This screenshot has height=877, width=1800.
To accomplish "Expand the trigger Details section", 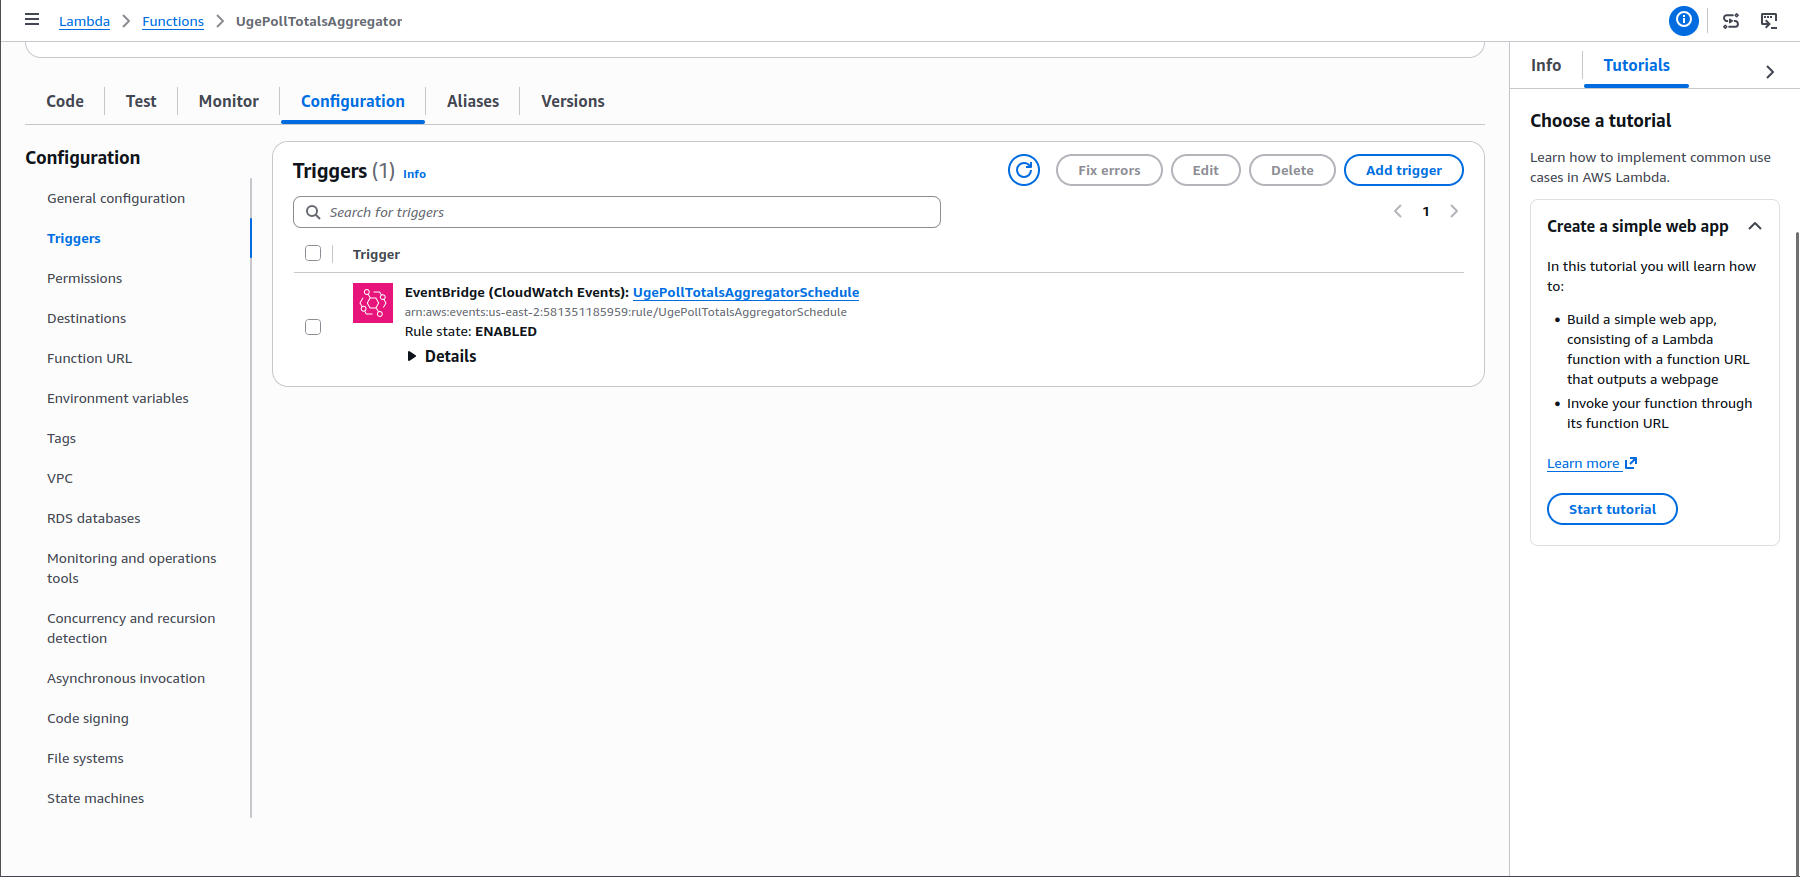I will click(x=441, y=356).
